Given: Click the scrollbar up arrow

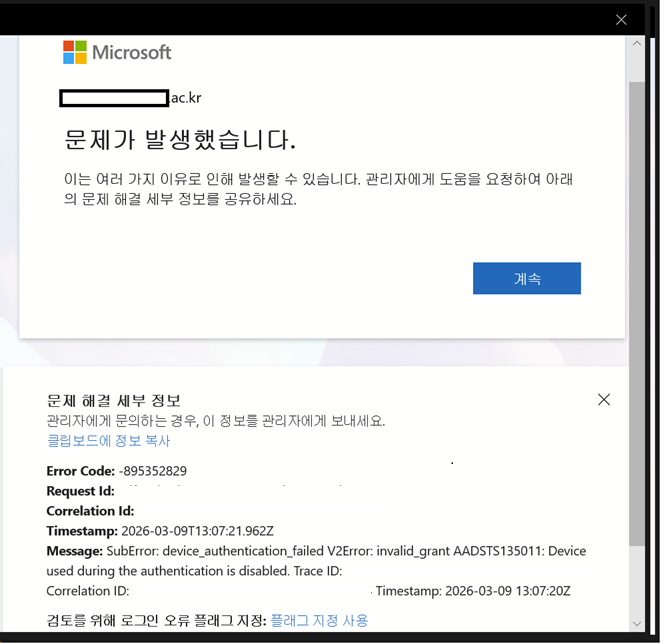Looking at the screenshot, I should coord(637,43).
